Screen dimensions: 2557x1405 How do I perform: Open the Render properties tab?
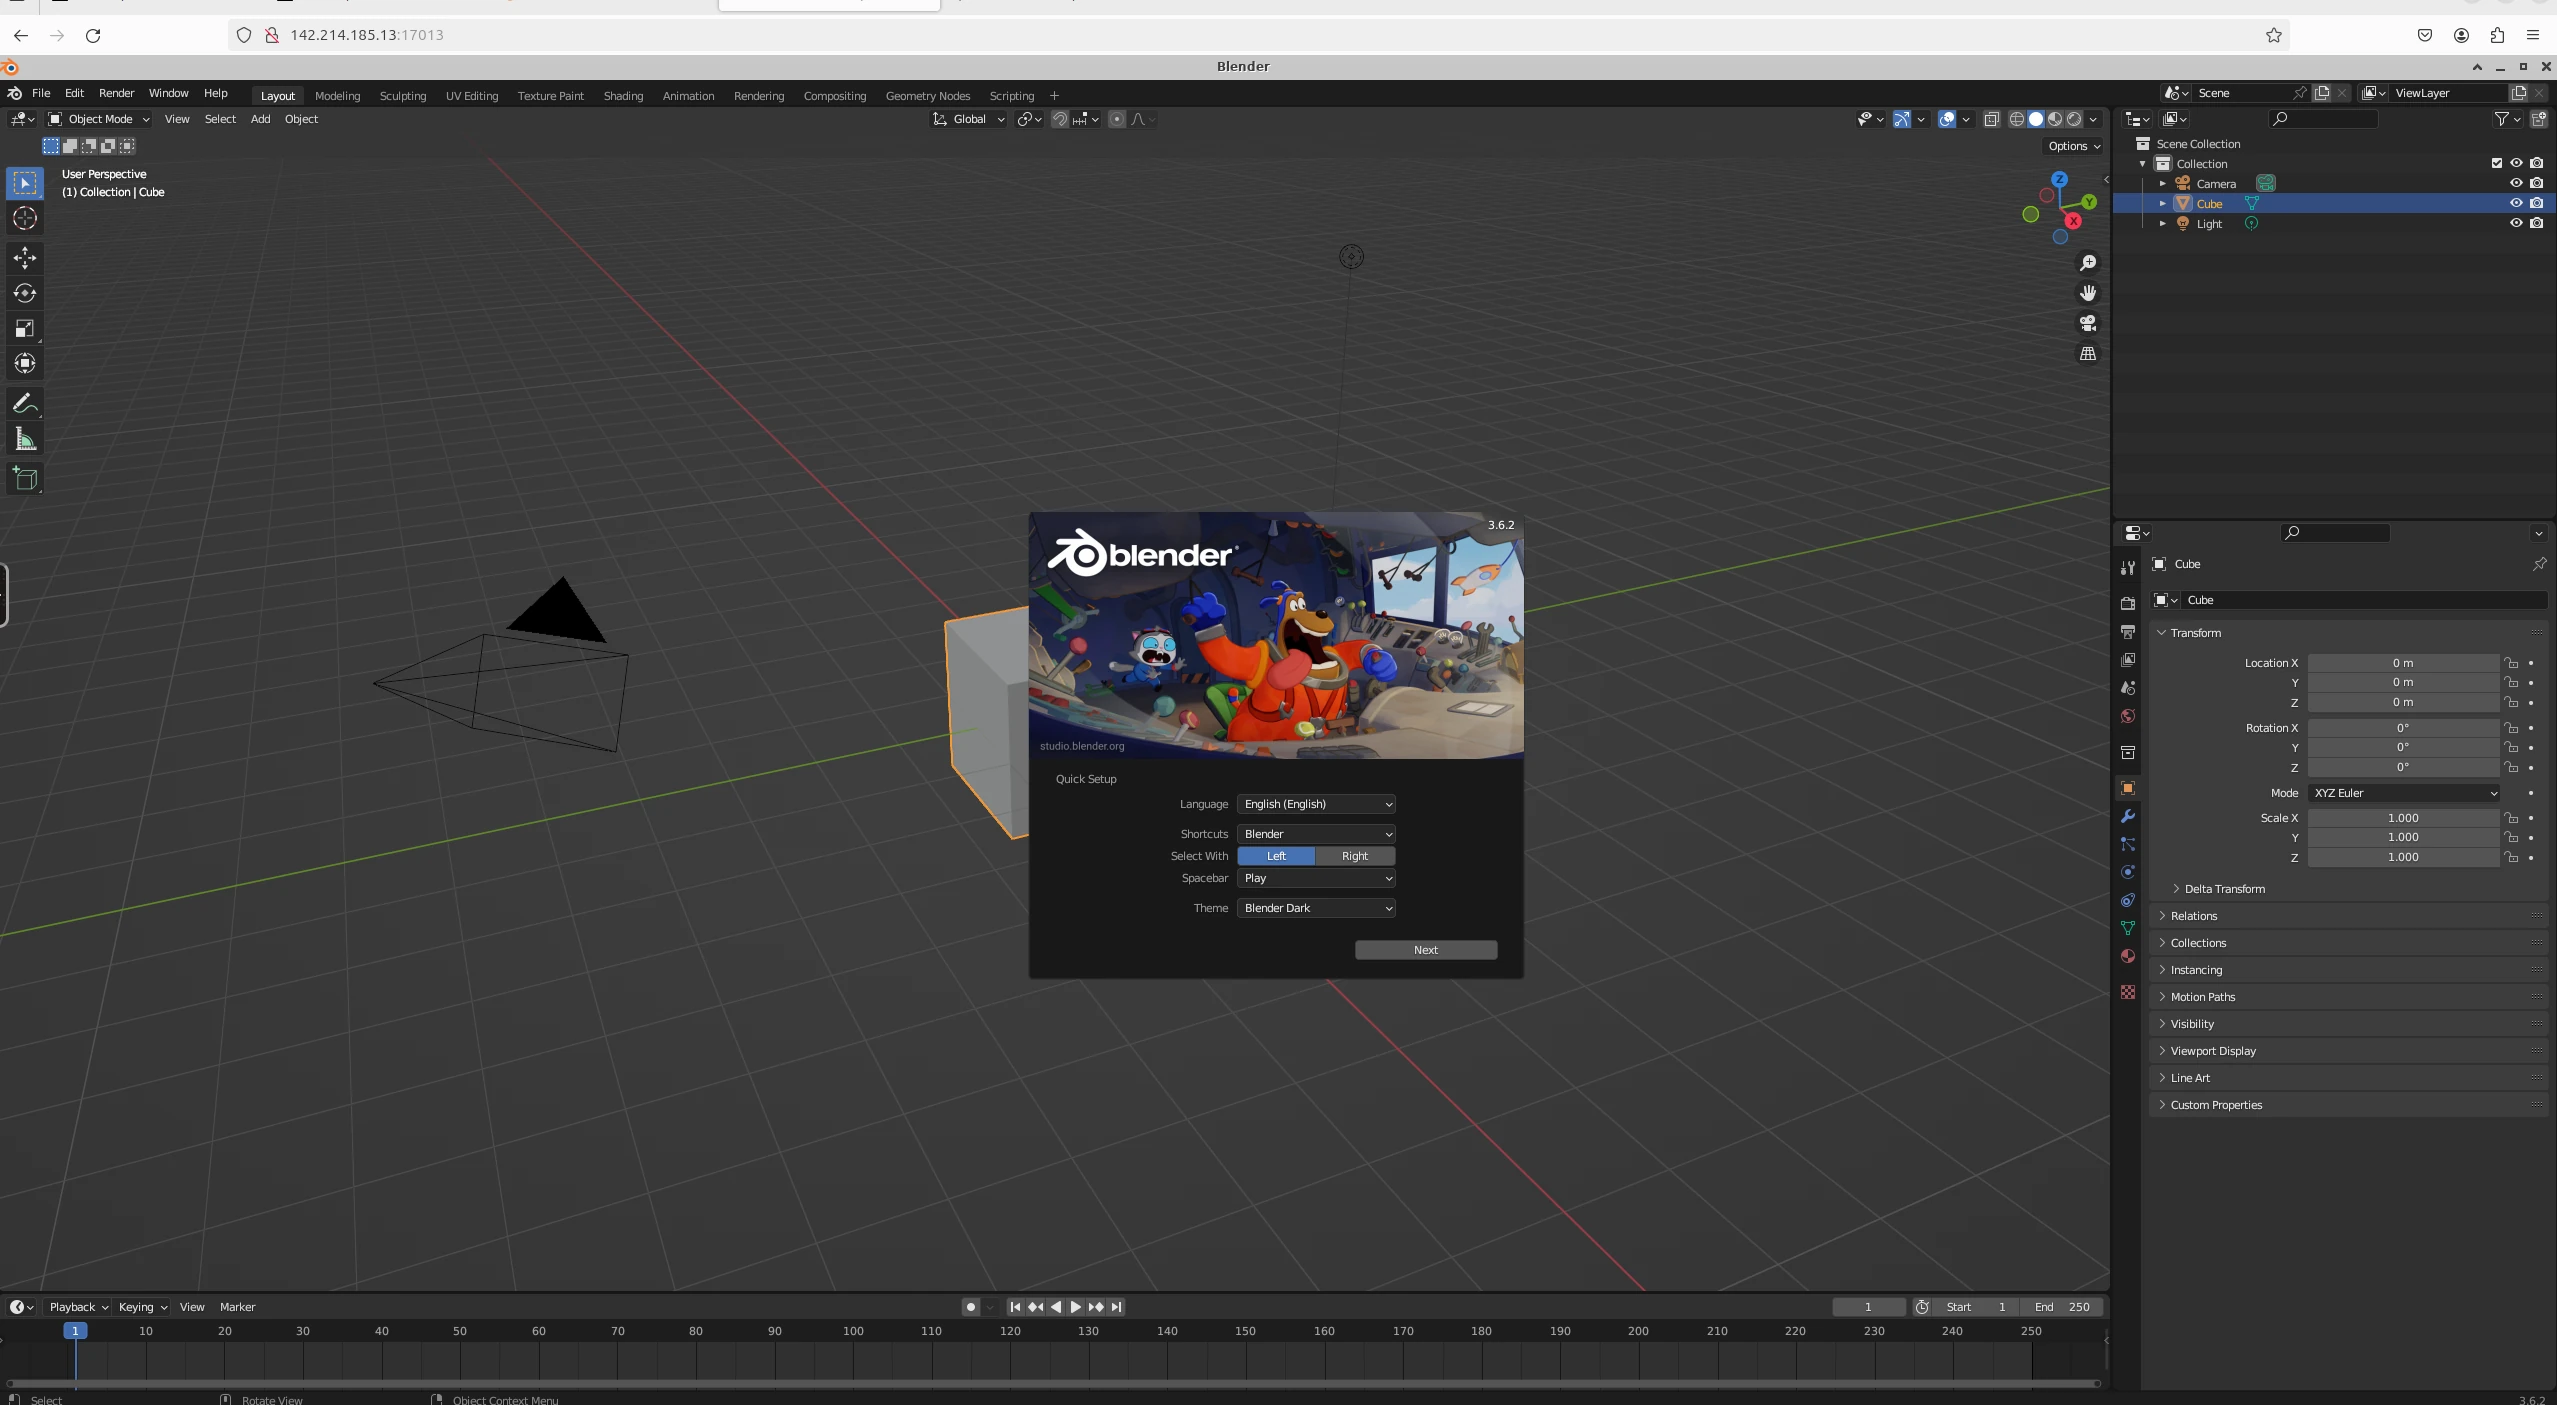[x=2128, y=603]
